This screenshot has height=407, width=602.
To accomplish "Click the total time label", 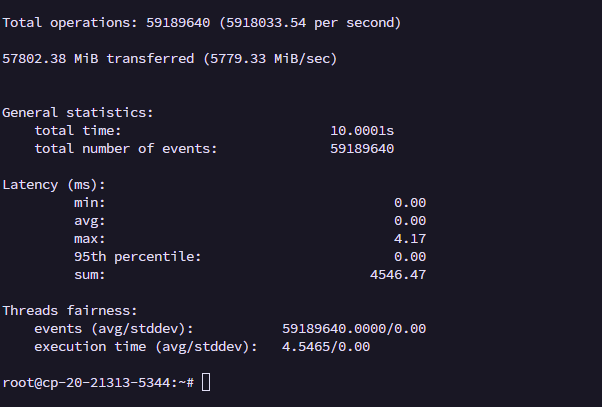I will click(78, 131).
